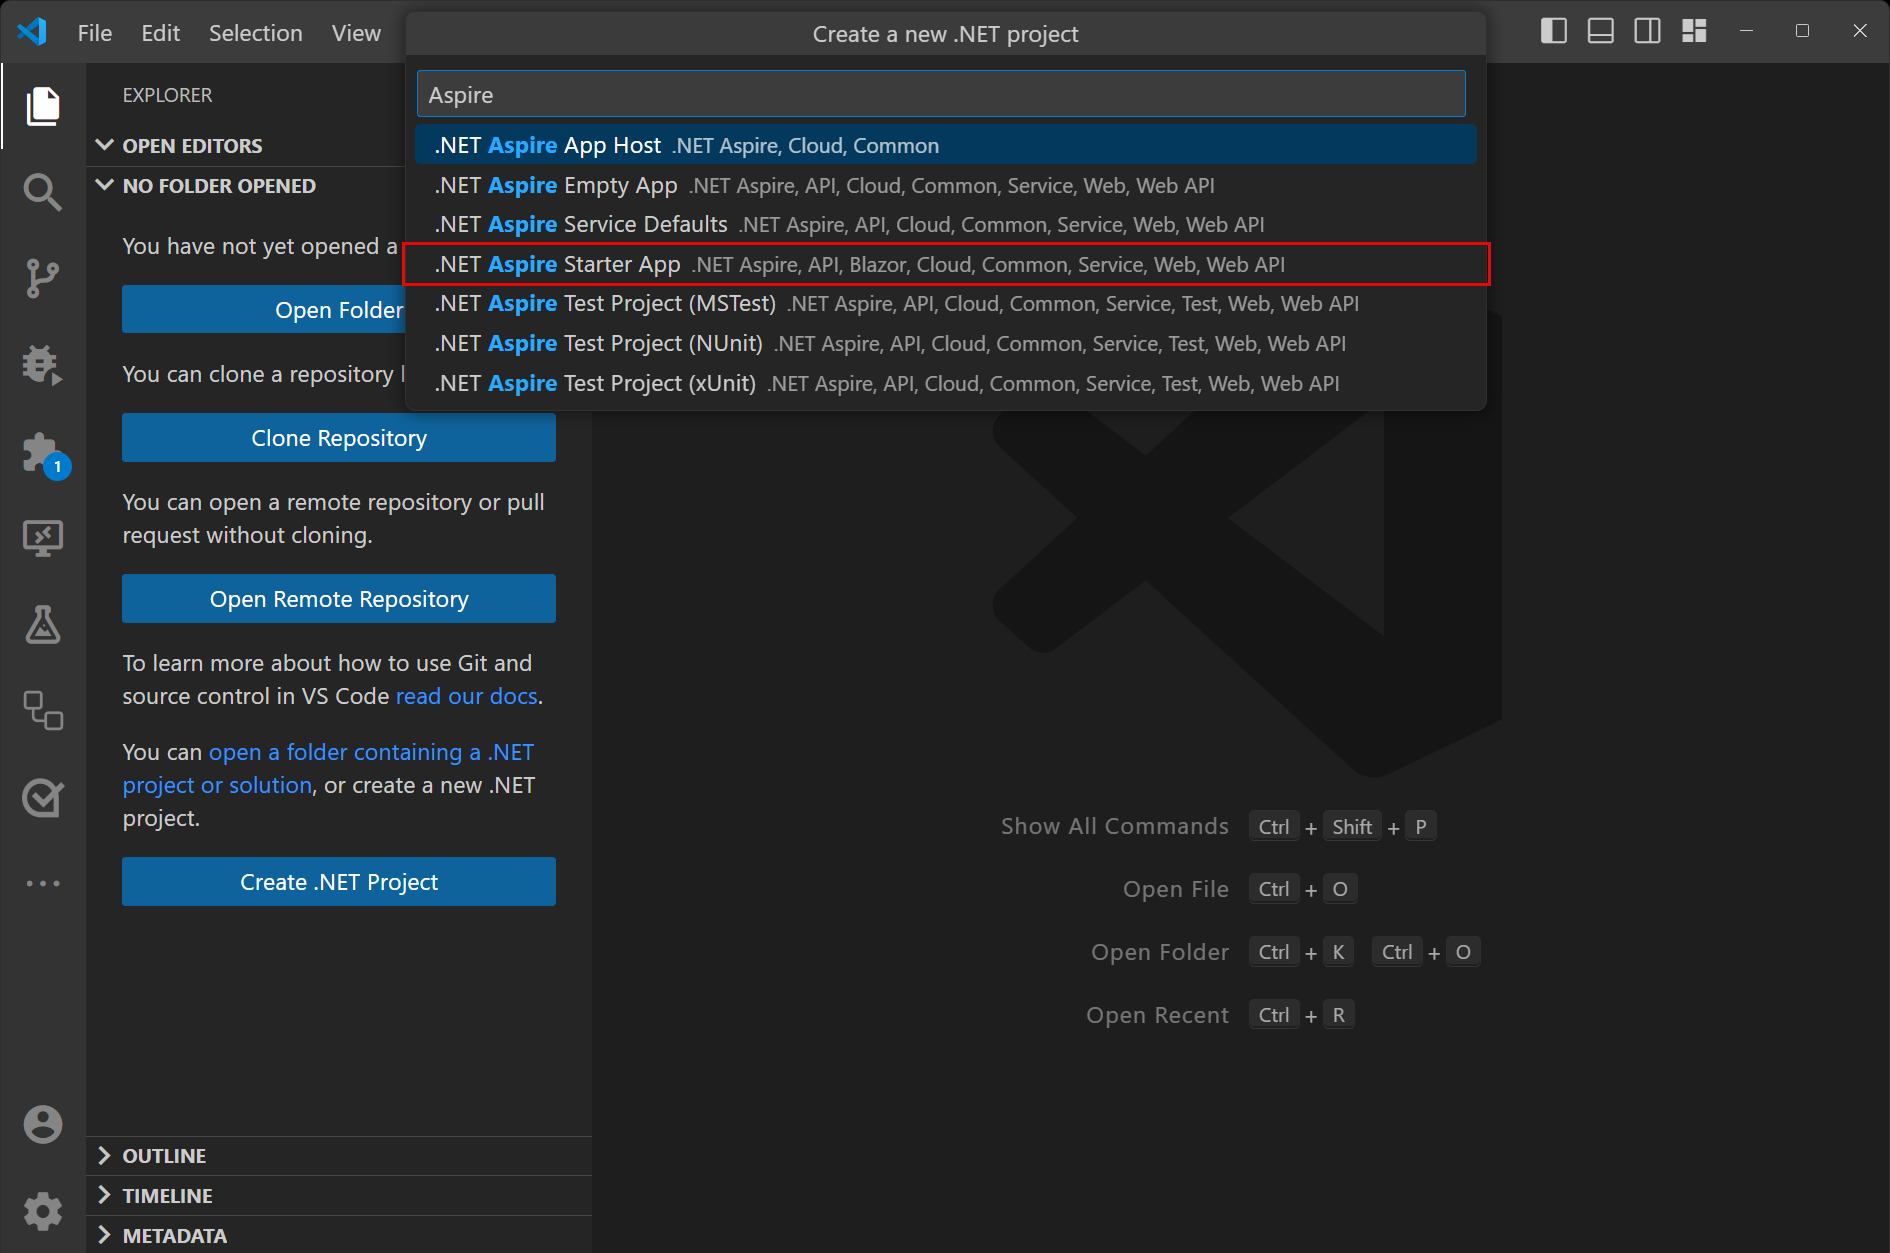The height and width of the screenshot is (1253, 1890).
Task: Open the references tree icon in activity bar
Action: pos(42,710)
